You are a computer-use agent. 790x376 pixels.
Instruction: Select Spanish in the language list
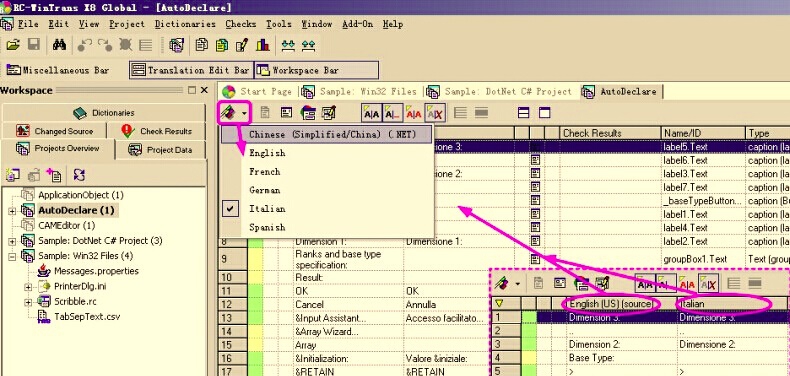(x=327, y=227)
